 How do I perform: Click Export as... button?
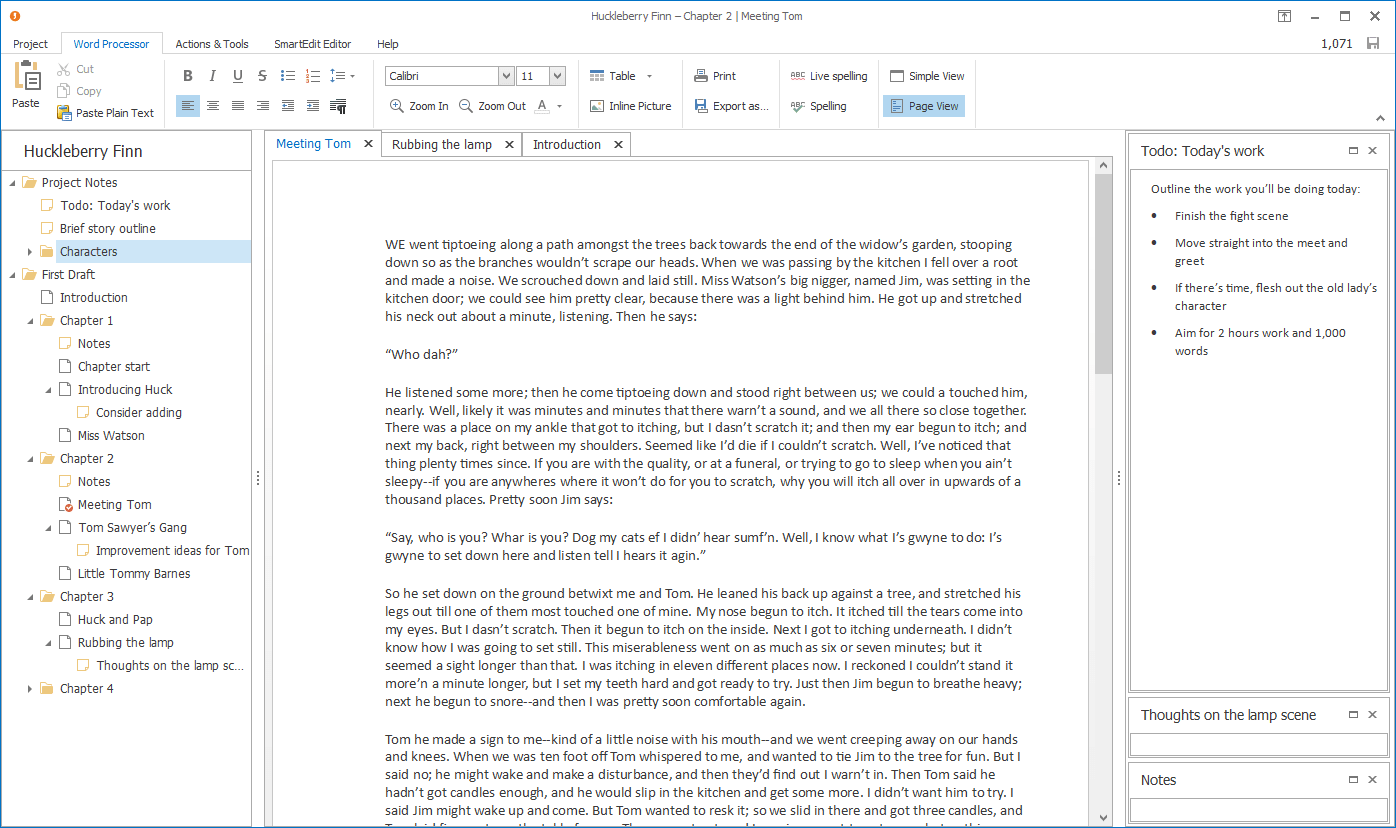731,106
